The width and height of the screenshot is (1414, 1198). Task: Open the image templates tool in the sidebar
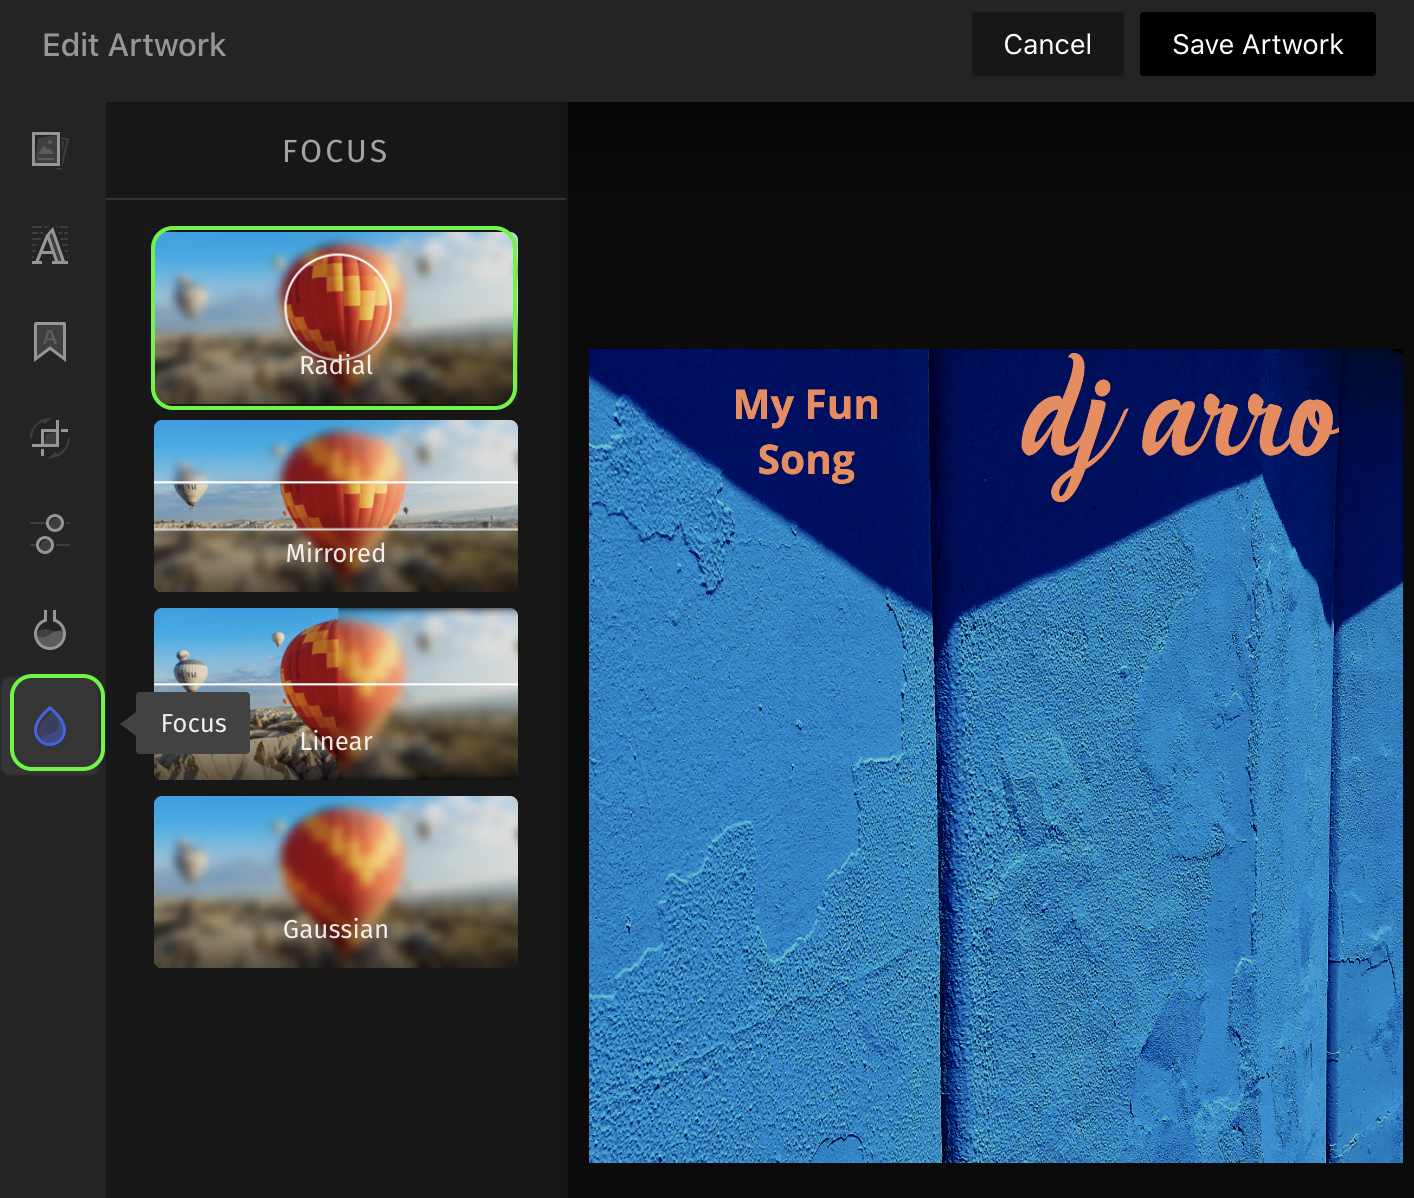tap(49, 150)
